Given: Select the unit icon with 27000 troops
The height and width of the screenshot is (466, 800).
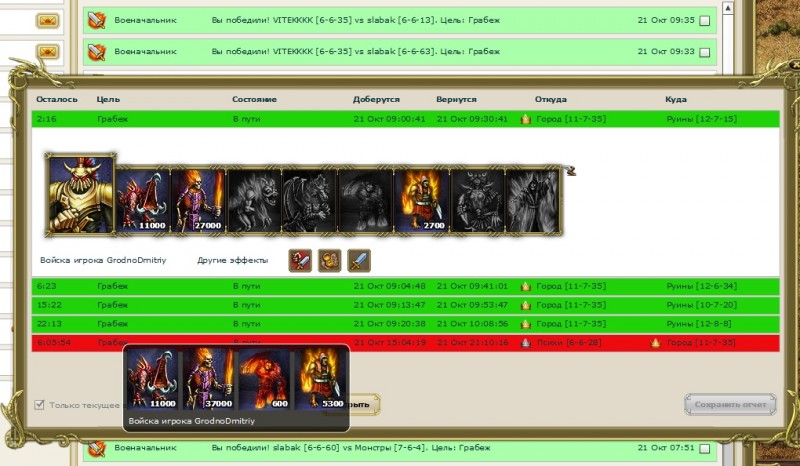Looking at the screenshot, I should pyautogui.click(x=199, y=201).
